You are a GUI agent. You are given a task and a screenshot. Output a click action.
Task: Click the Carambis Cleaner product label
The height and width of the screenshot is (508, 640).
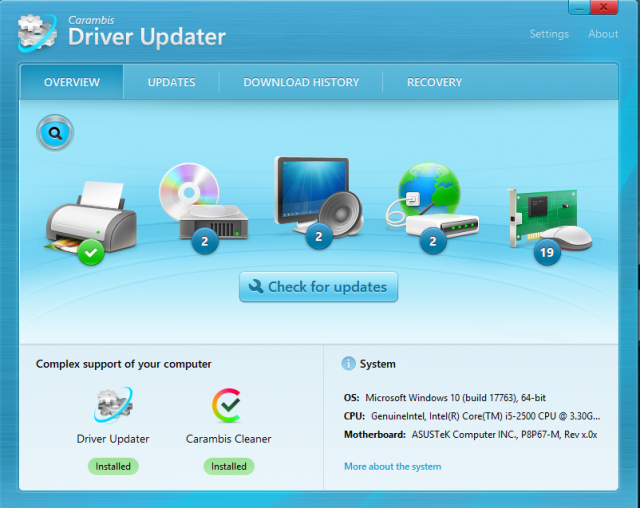[x=229, y=439]
